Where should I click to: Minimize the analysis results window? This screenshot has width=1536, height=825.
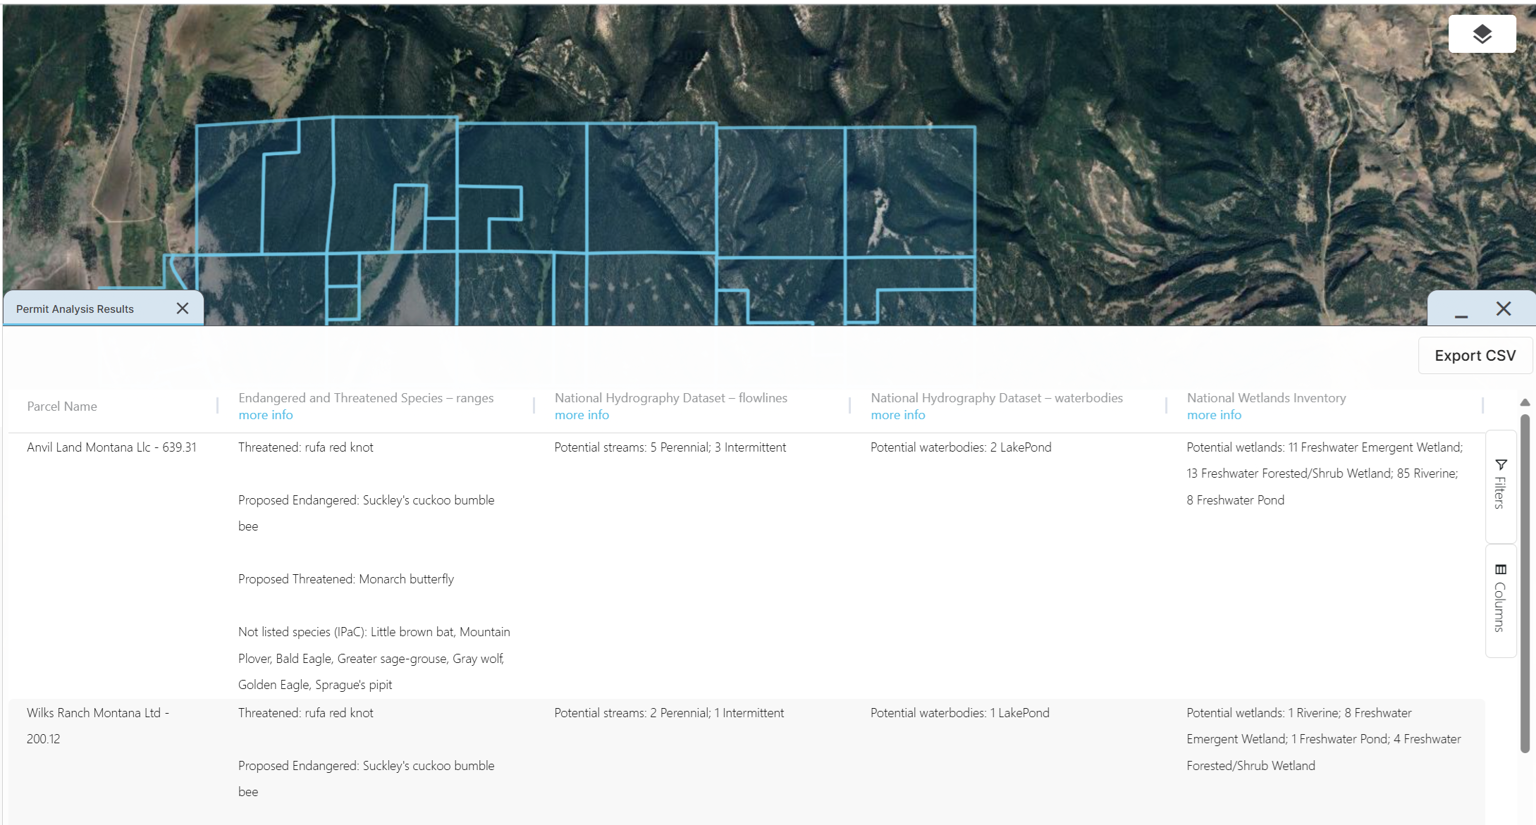tap(1461, 313)
